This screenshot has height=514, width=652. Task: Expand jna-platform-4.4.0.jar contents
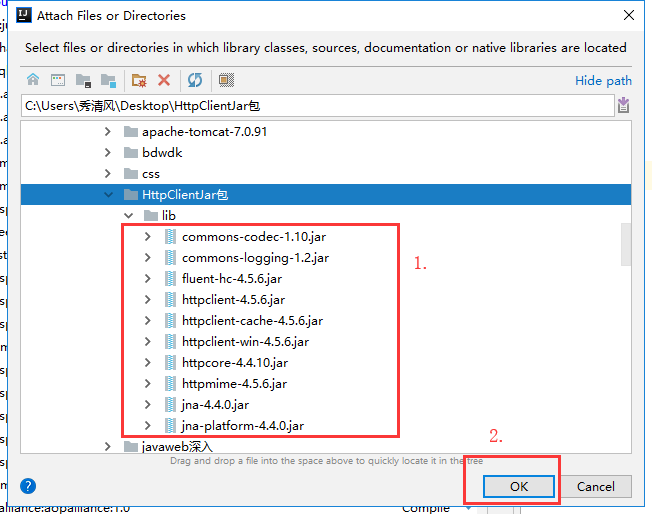148,425
